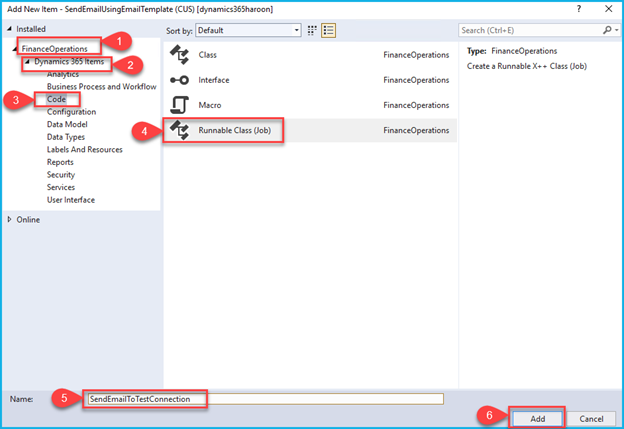
Task: Open Labels And Resources category
Action: pyautogui.click(x=84, y=150)
